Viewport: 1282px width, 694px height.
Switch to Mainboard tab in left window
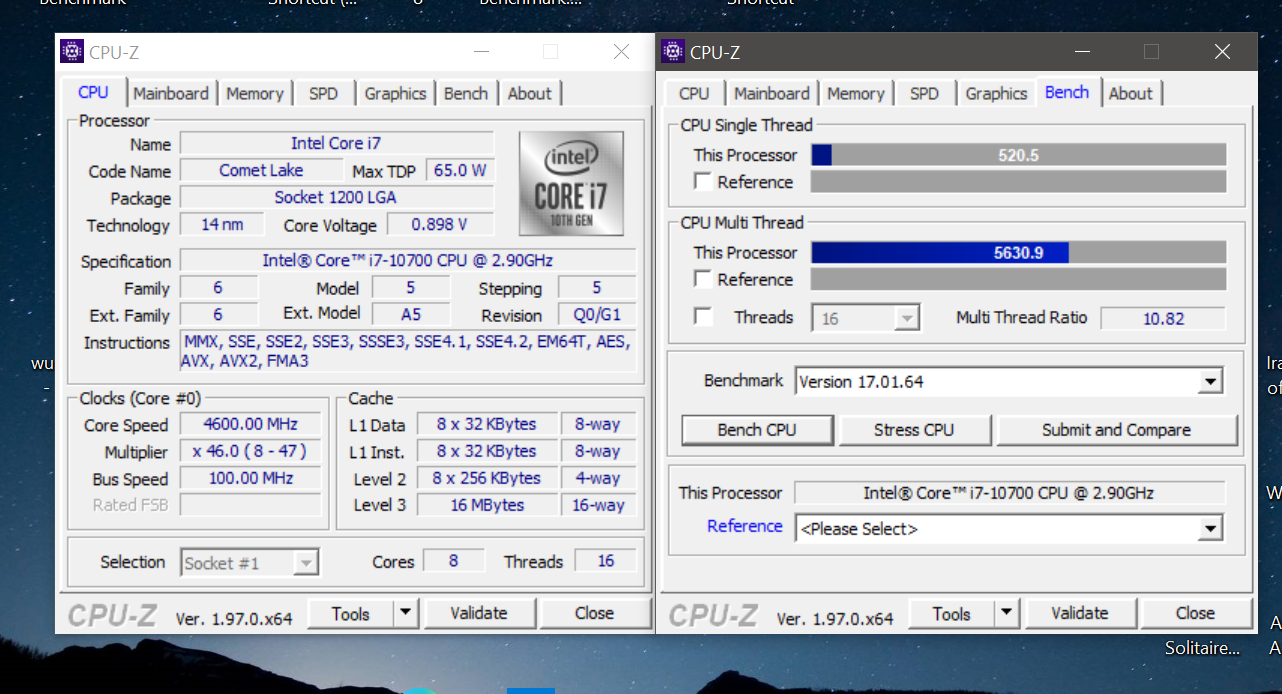pos(171,93)
